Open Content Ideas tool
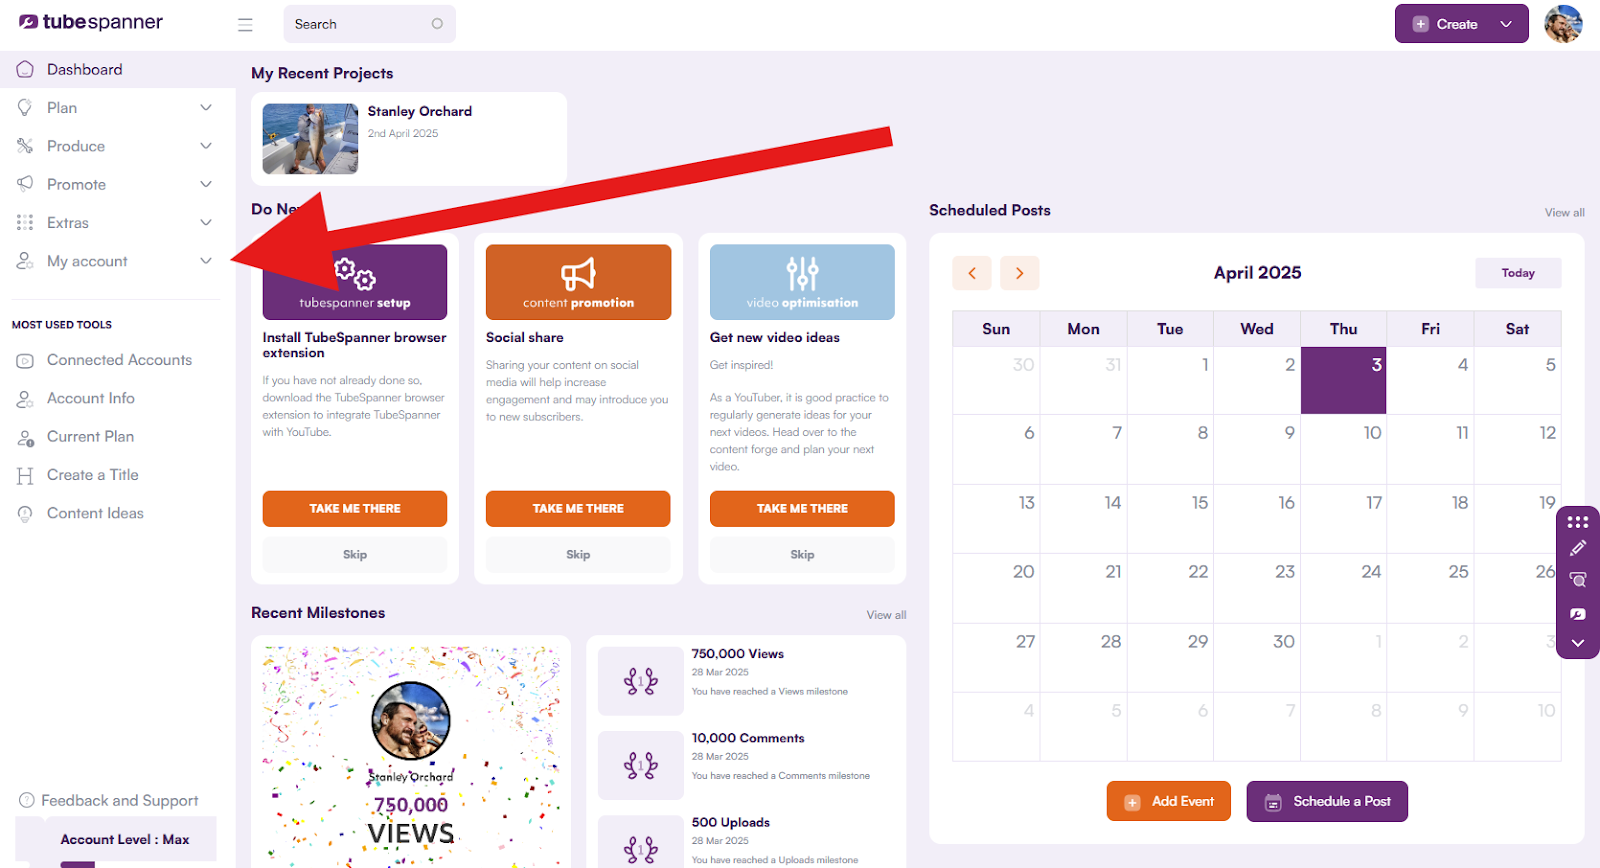Screen dimensions: 1600x868 tap(95, 513)
